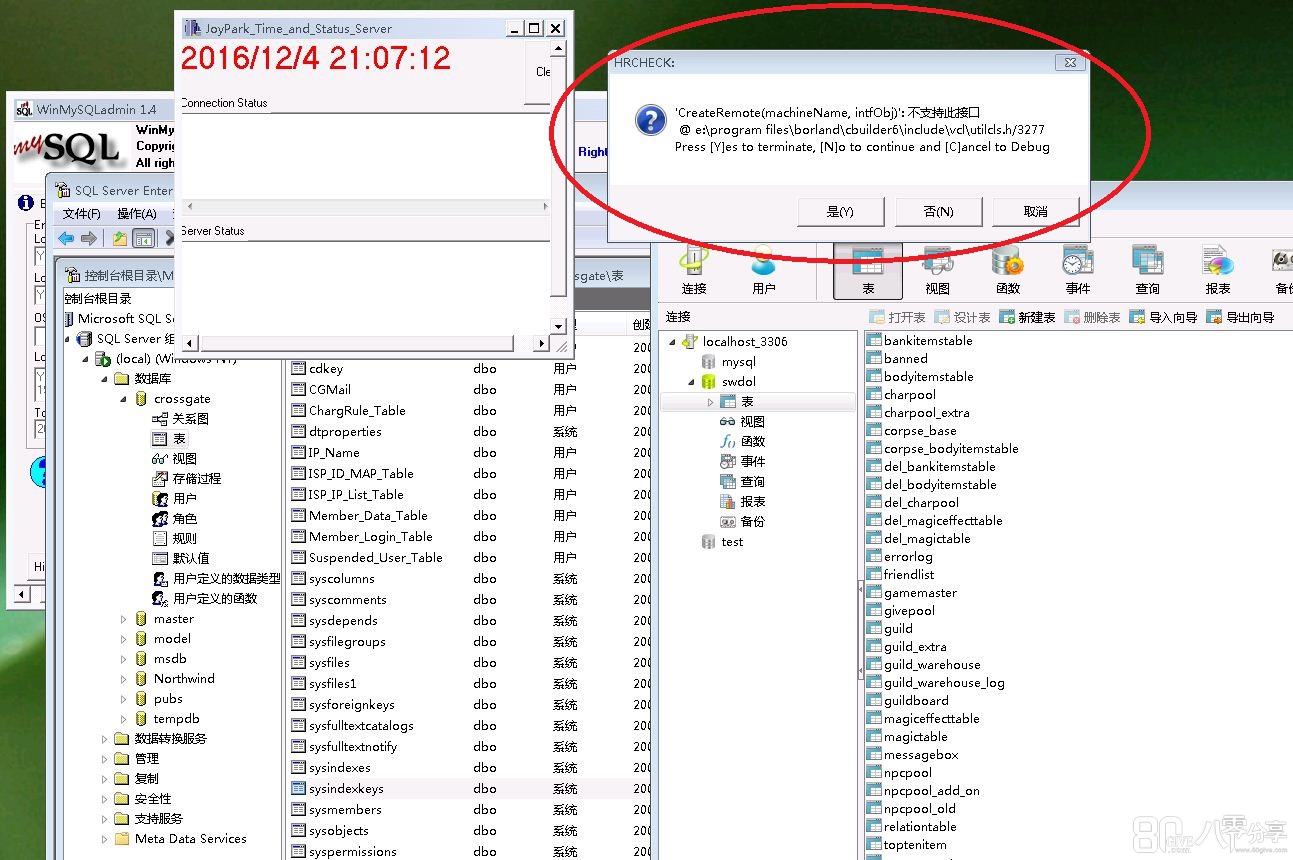Image resolution: width=1293 pixels, height=860 pixels.
Task: Select the banned table in Navicat list
Action: [897, 359]
